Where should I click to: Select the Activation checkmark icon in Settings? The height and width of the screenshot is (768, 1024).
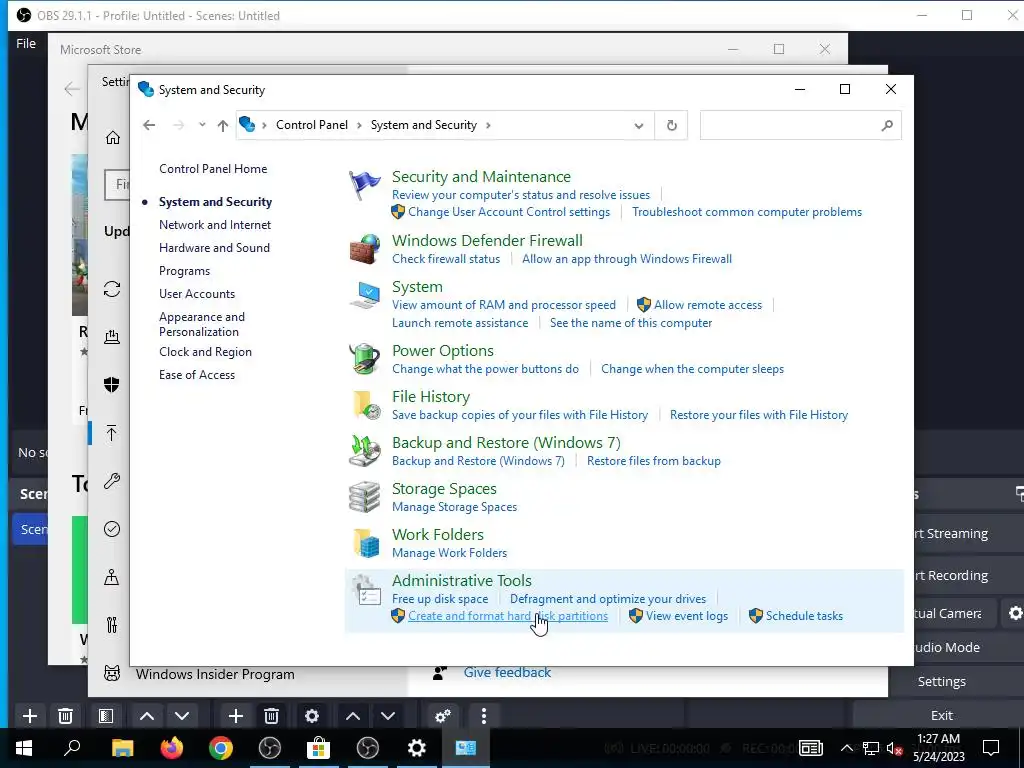pyautogui.click(x=112, y=529)
